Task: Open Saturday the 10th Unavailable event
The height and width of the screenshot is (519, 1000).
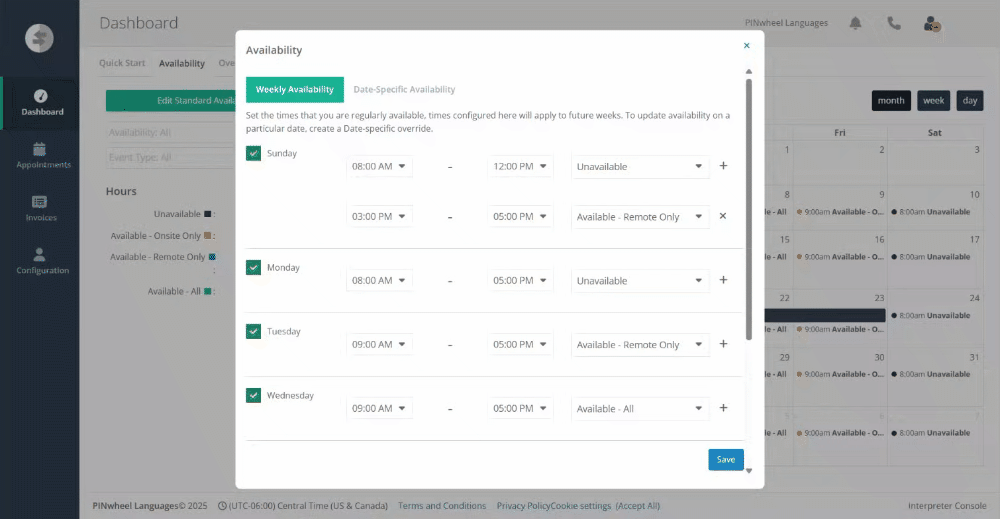Action: coord(931,212)
